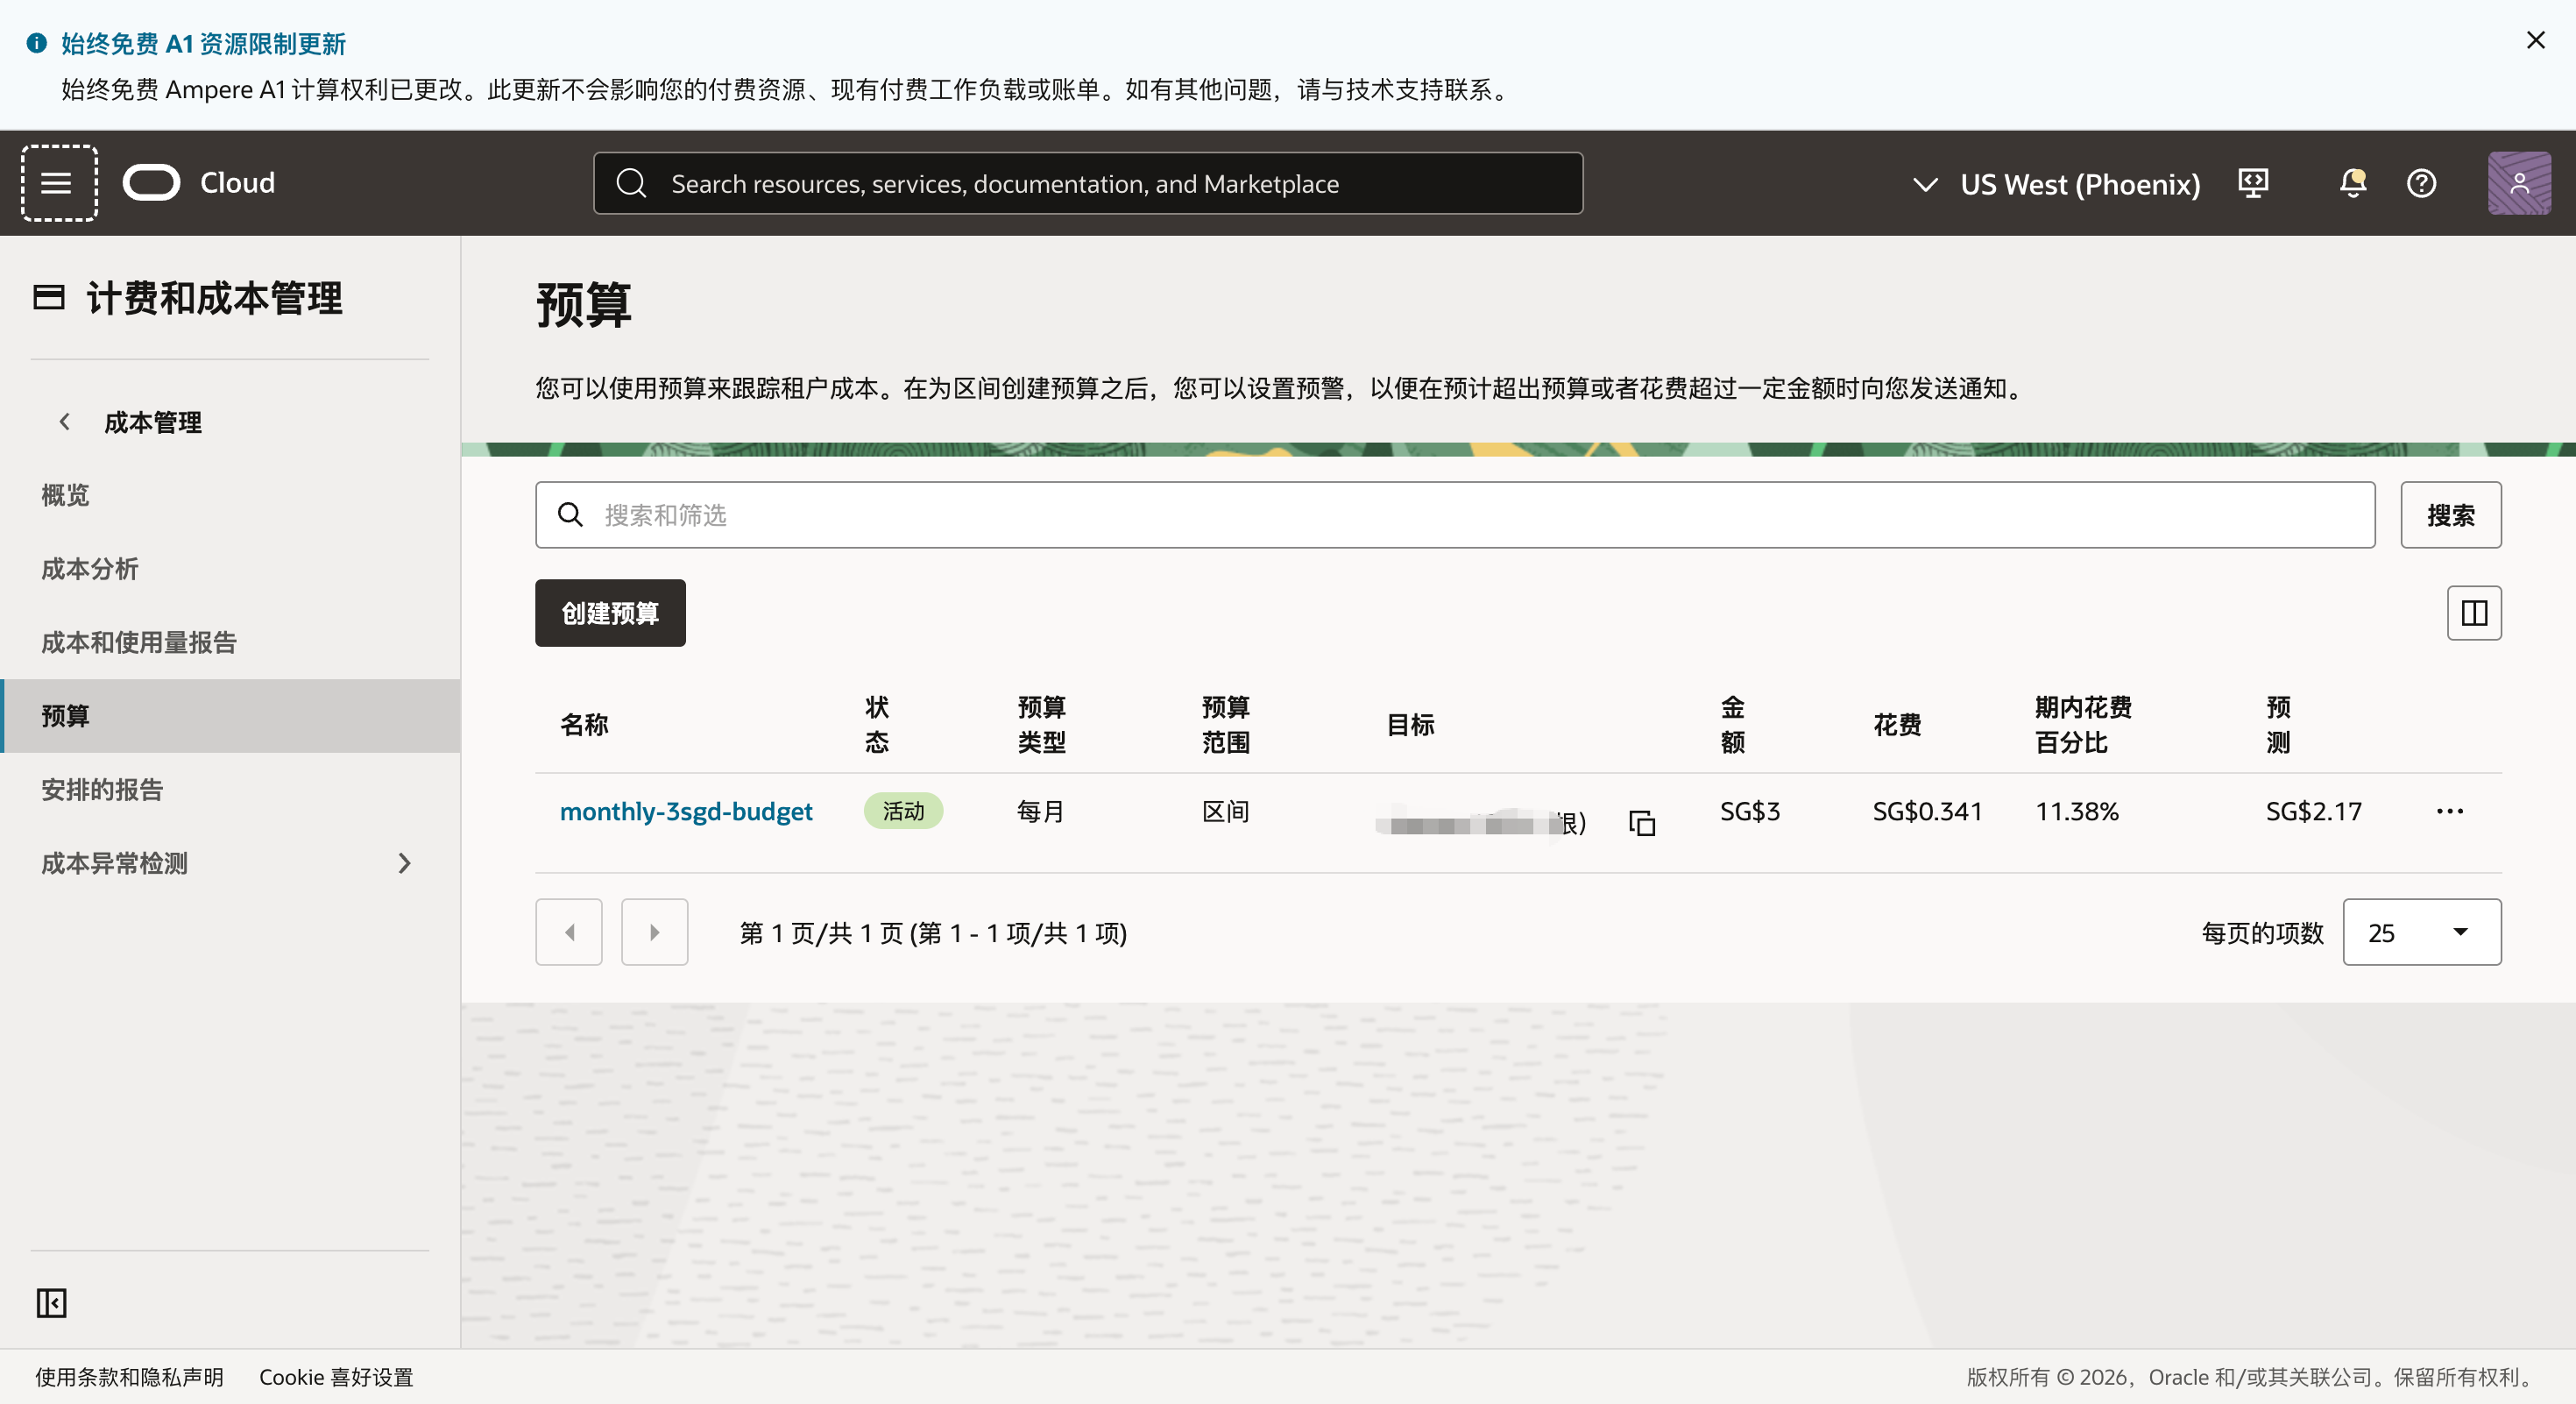This screenshot has height=1404, width=2576.
Task: Click the 搜索 button
Action: click(2451, 515)
